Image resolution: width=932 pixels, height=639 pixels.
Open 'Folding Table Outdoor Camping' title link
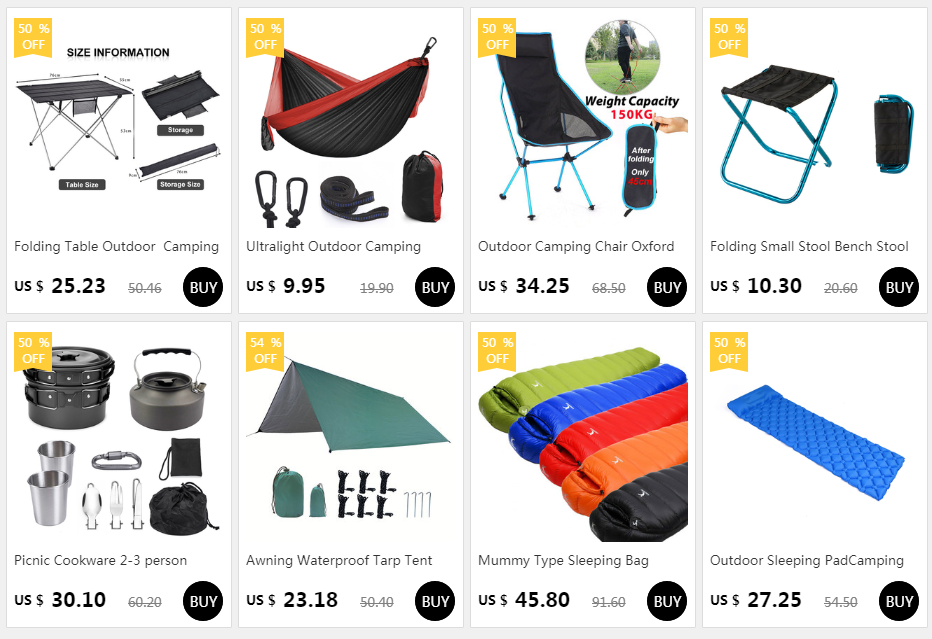pyautogui.click(x=116, y=246)
